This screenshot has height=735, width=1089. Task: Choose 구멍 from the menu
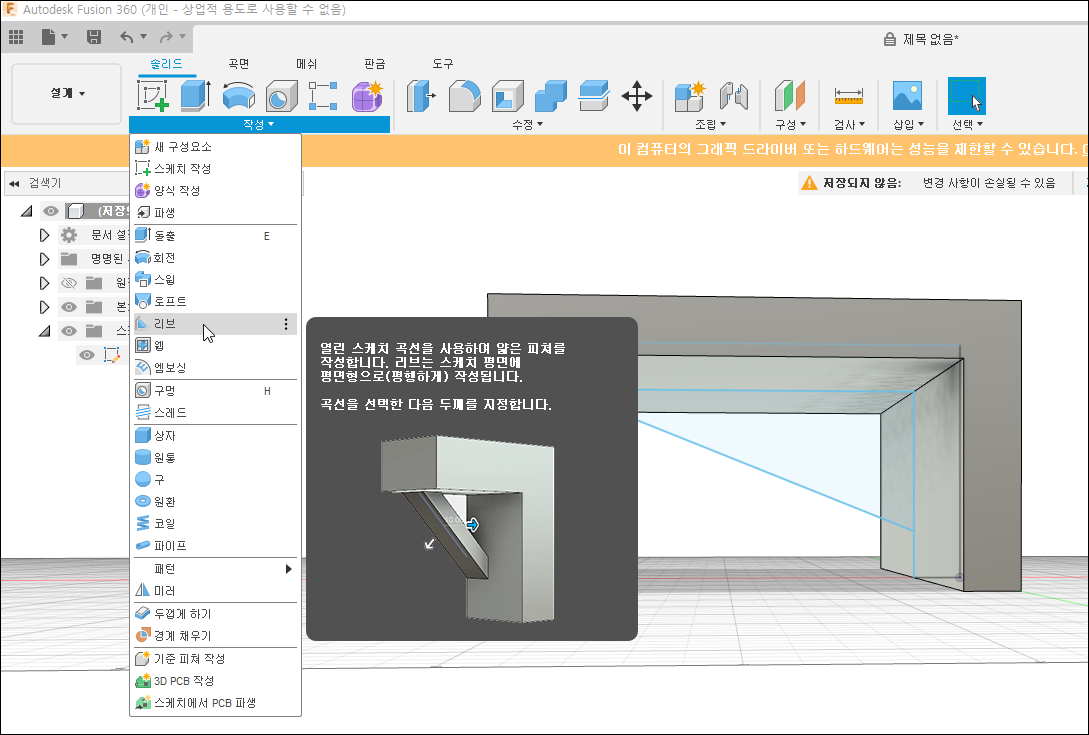click(215, 390)
